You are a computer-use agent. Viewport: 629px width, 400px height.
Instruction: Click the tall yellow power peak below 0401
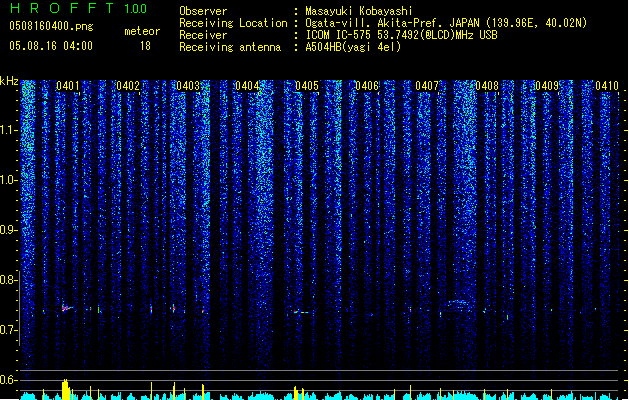[x=66, y=389]
